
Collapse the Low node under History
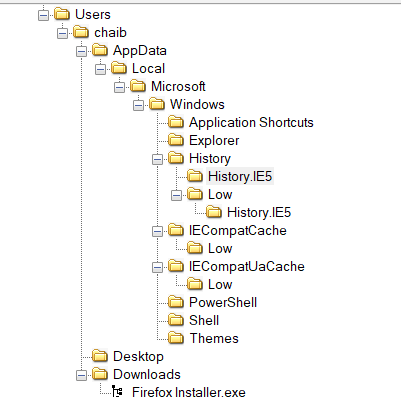176,195
